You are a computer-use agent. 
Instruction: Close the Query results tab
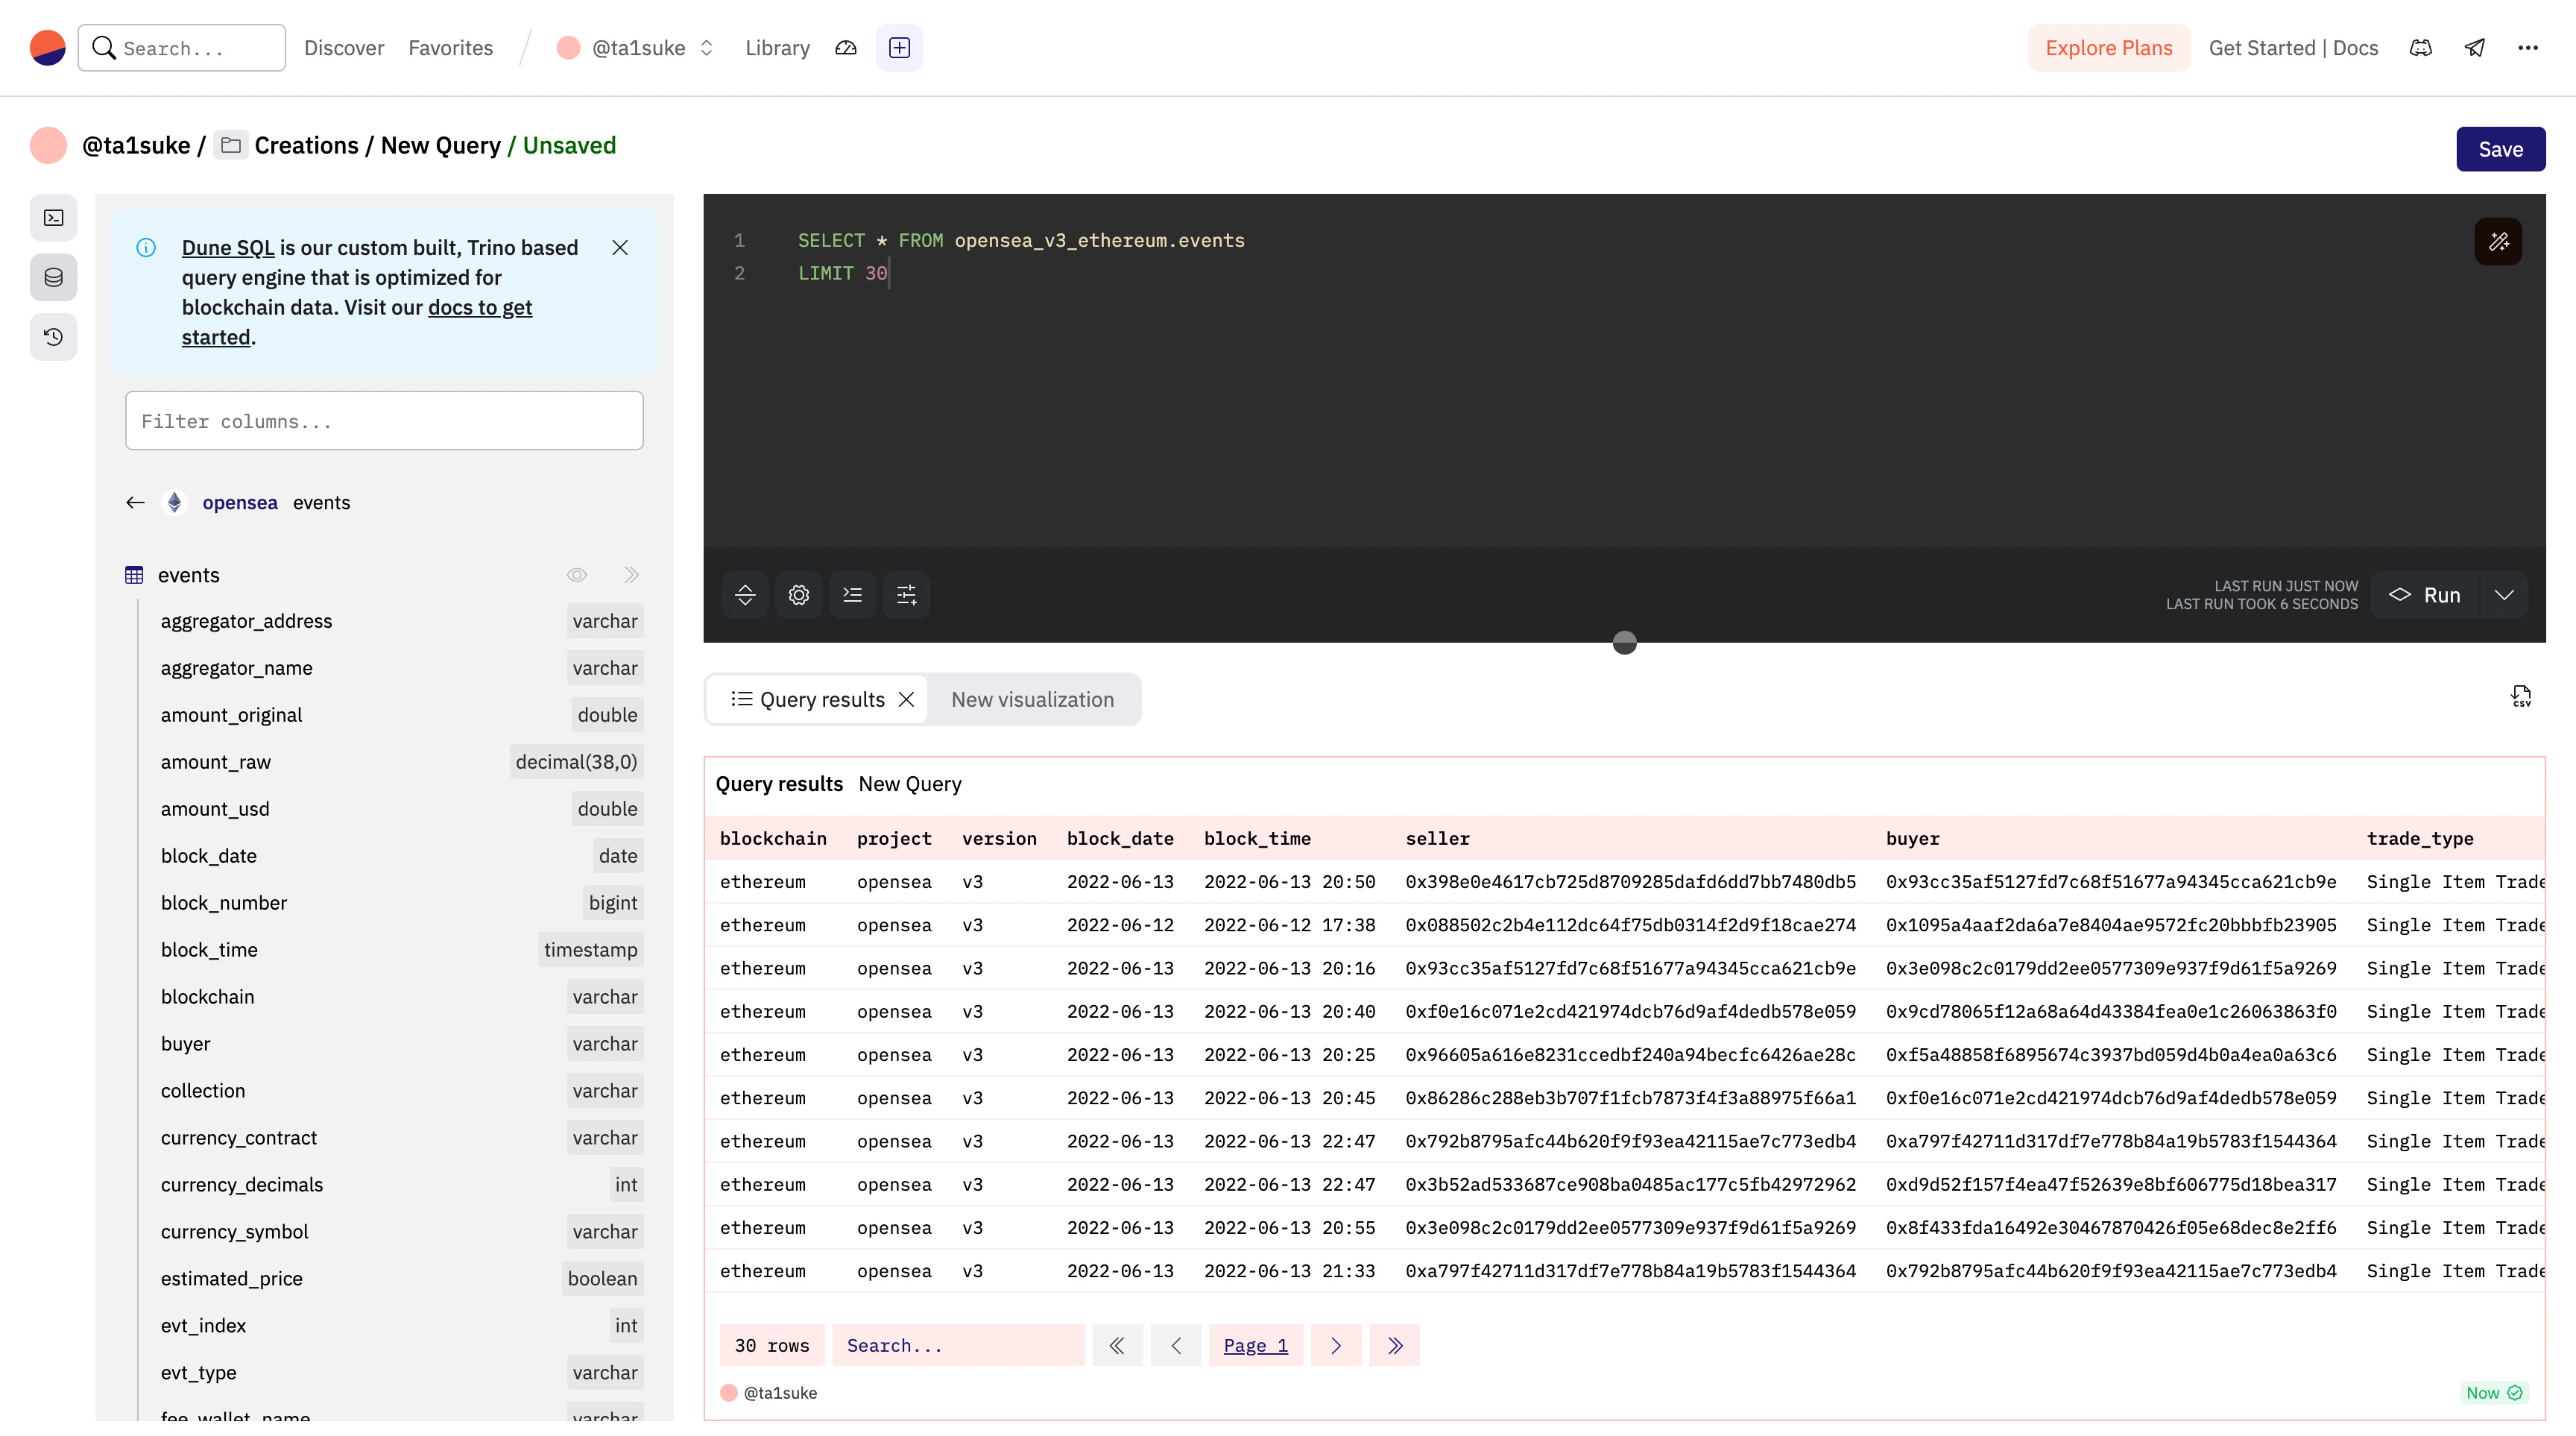click(906, 699)
